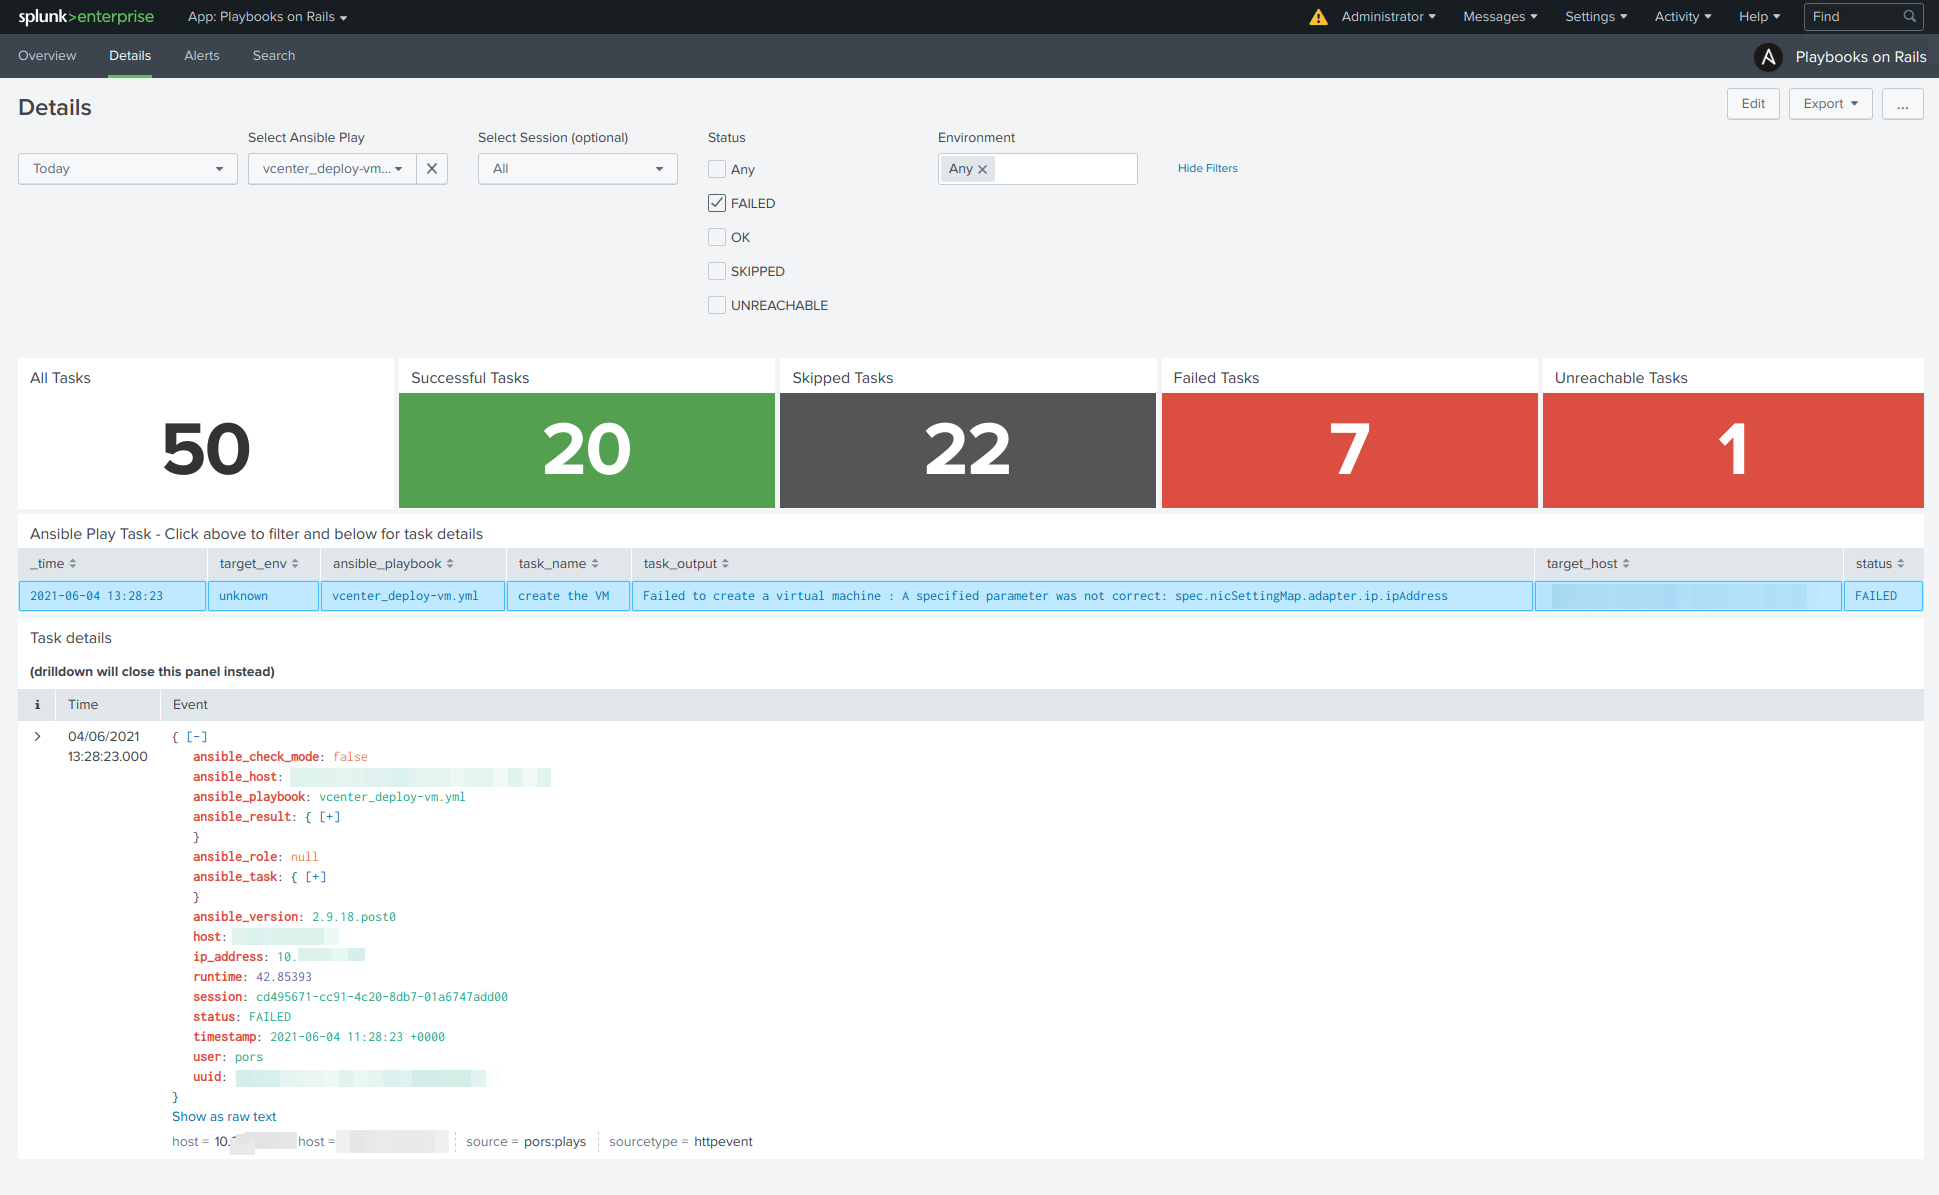Sort by task_name column sort arrows
This screenshot has height=1195, width=1939.
pyautogui.click(x=595, y=564)
